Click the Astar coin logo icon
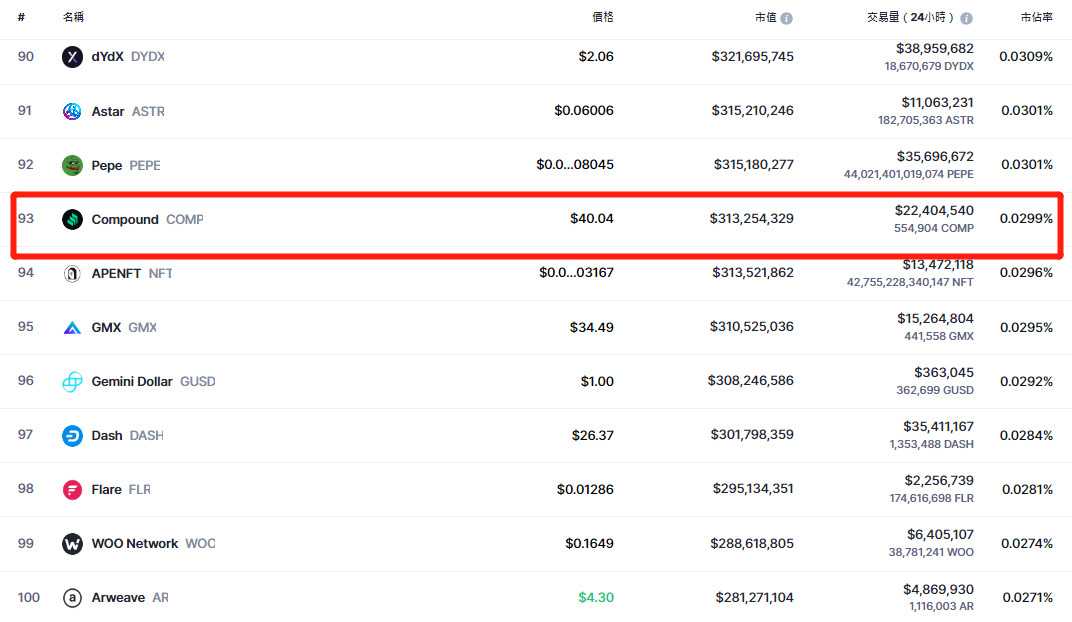 coord(72,111)
